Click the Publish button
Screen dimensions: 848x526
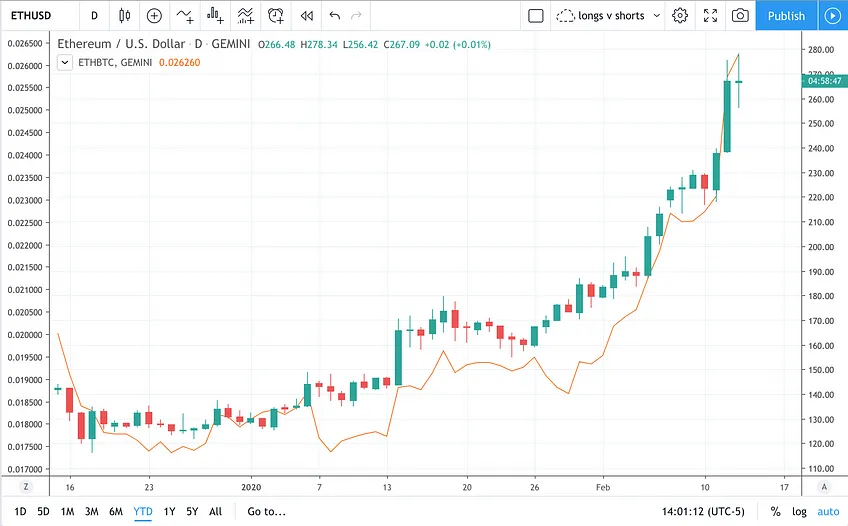[x=786, y=16]
